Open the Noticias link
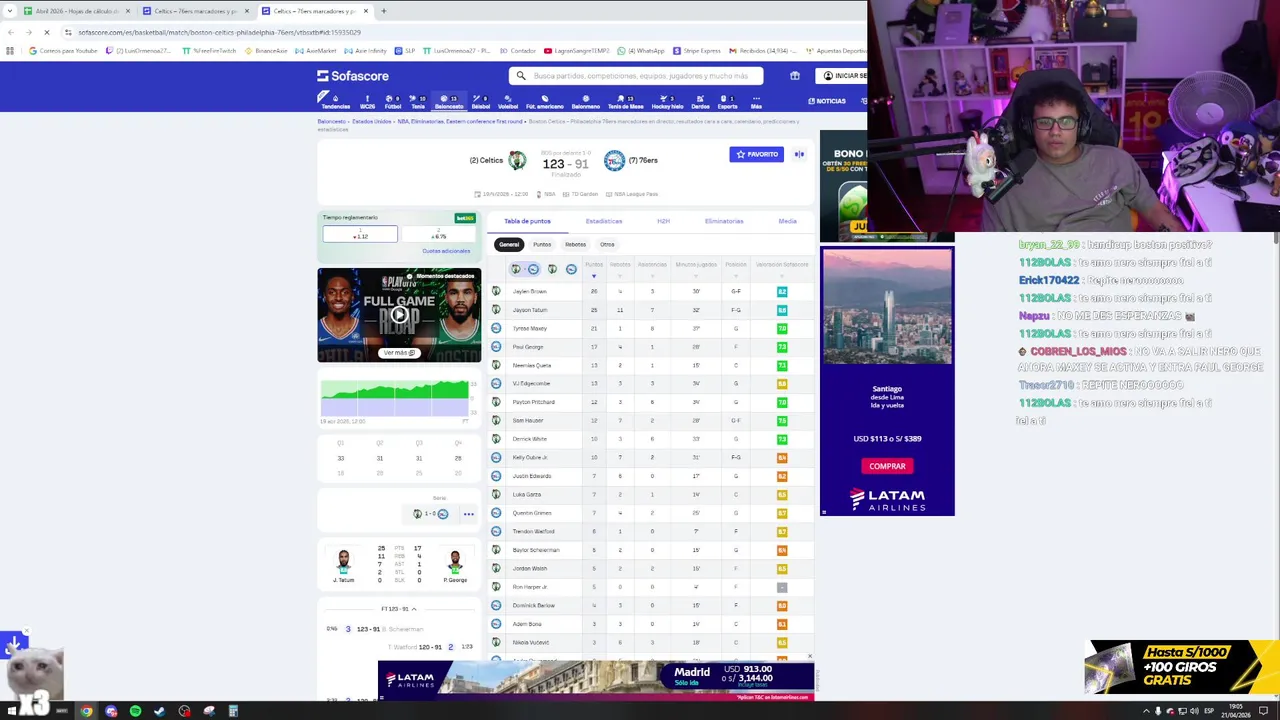Screen dimensions: 1280x720 pyautogui.click(x=827, y=101)
